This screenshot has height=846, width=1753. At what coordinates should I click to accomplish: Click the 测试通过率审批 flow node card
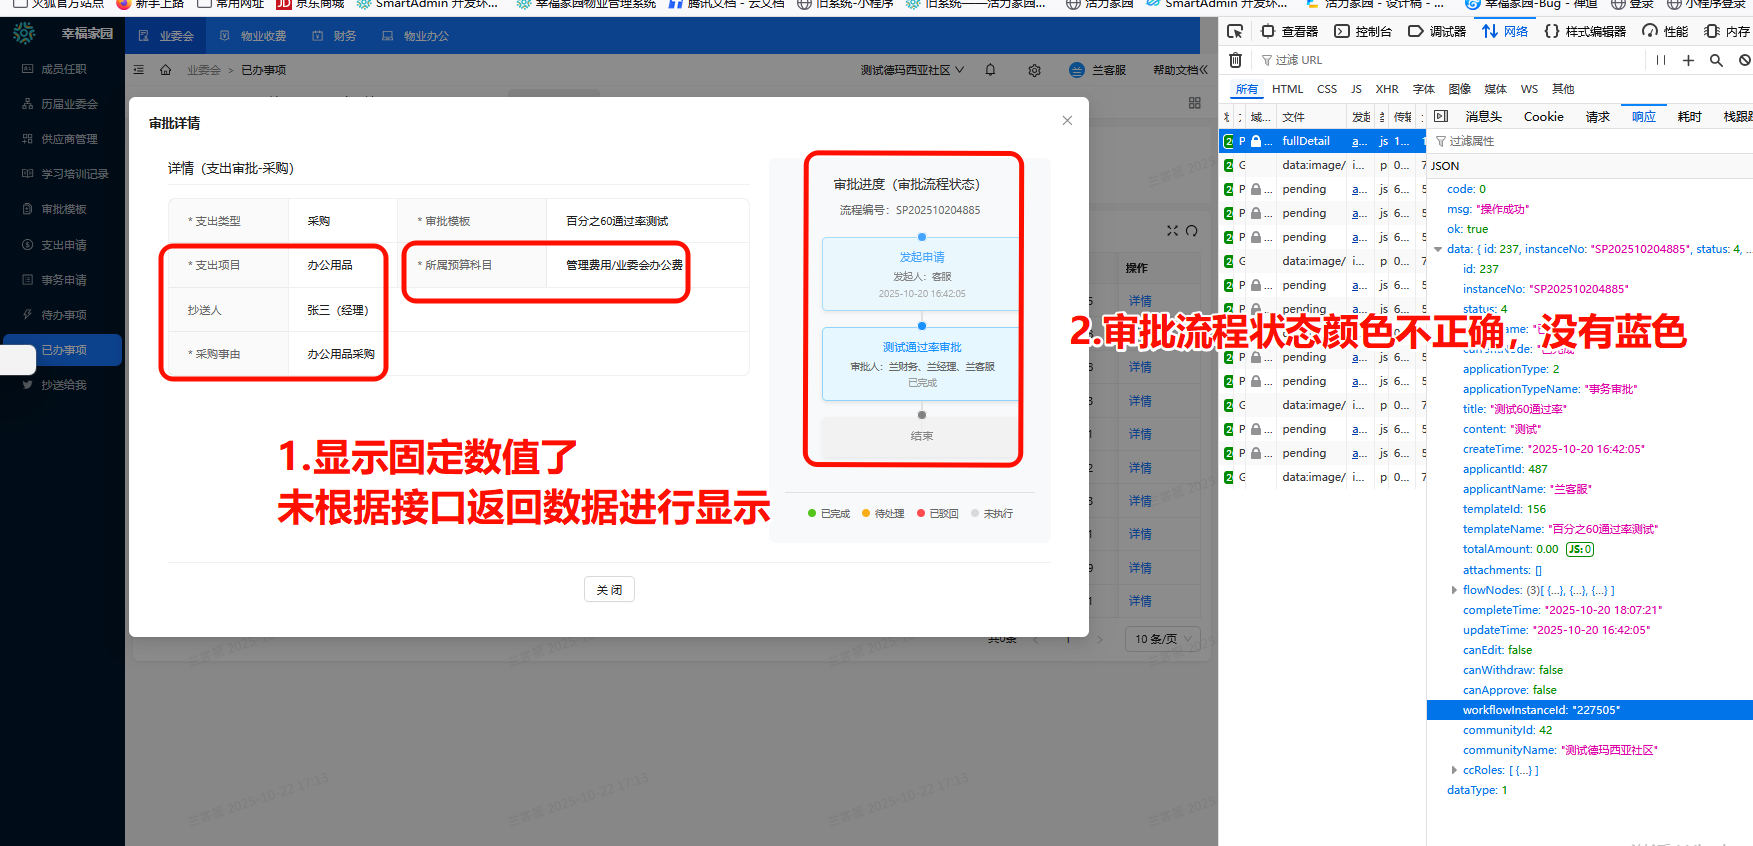click(x=921, y=364)
